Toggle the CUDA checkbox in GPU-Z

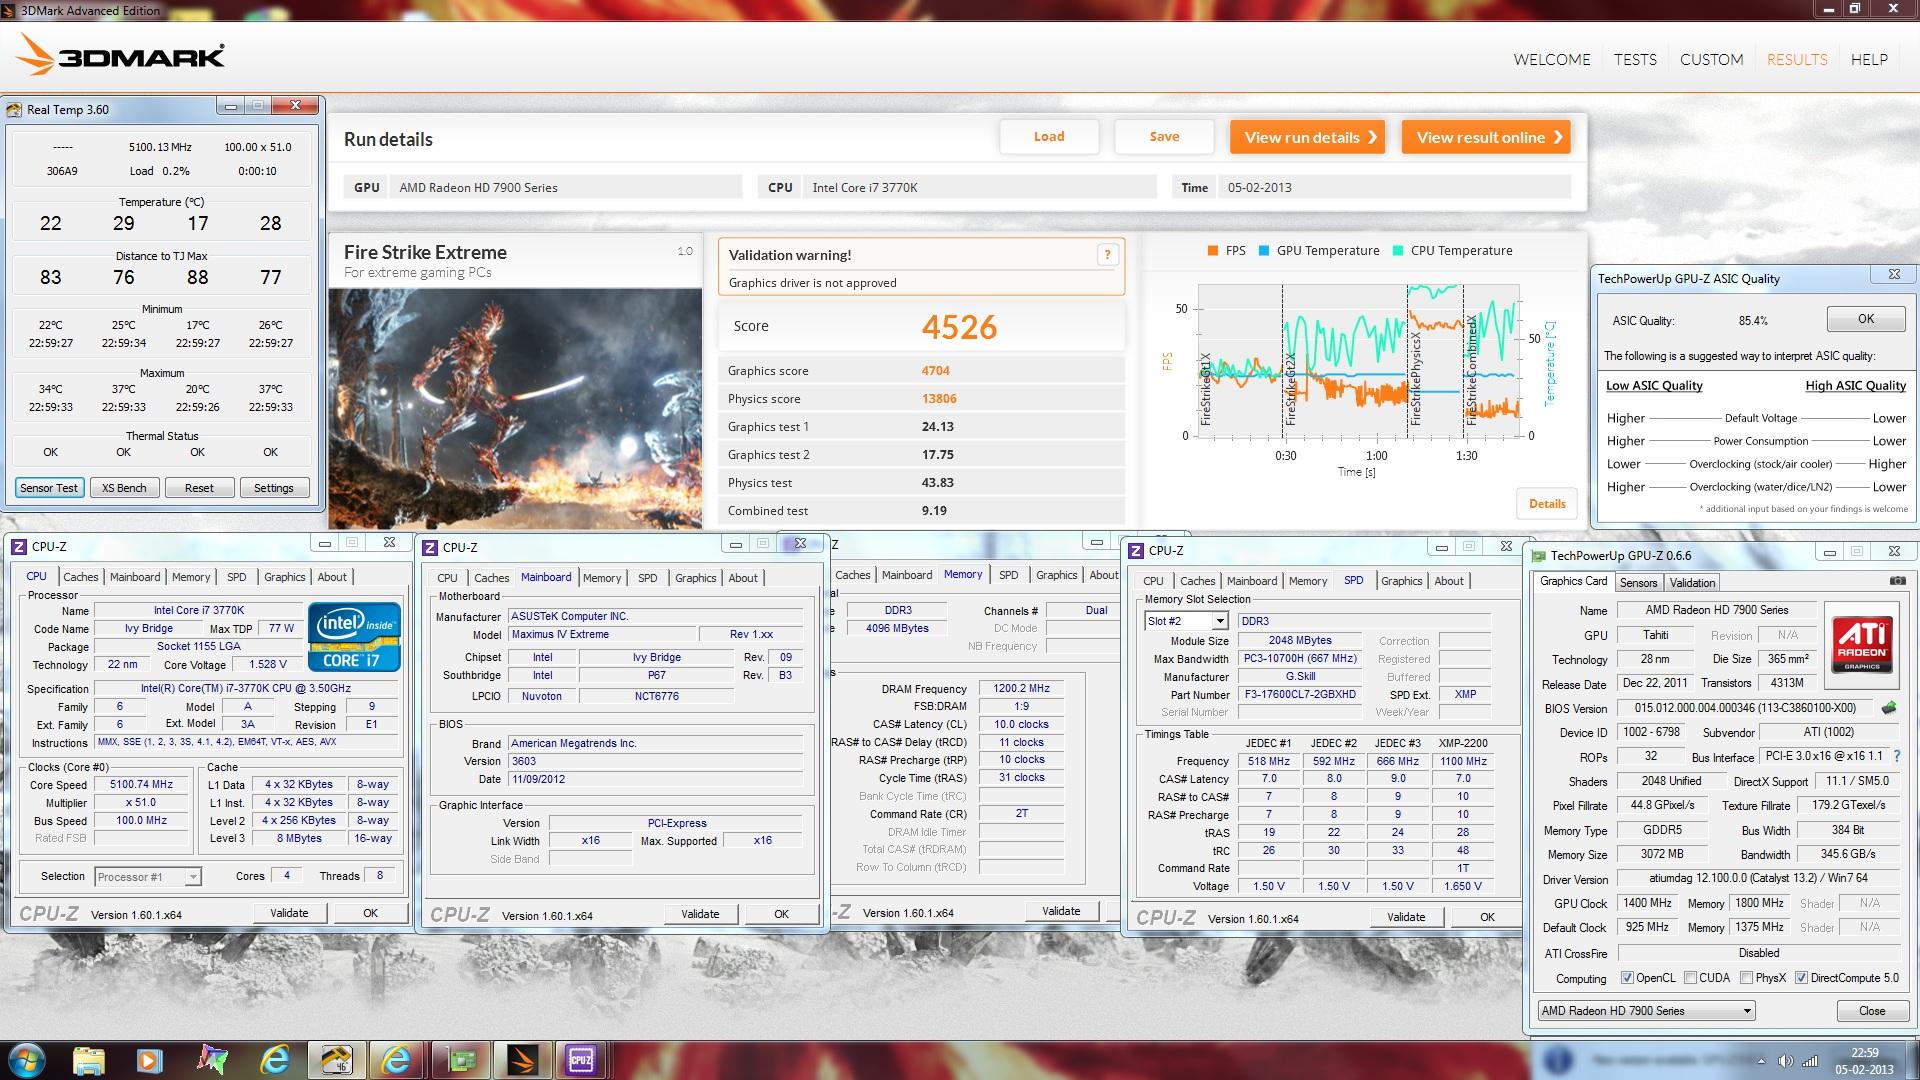pos(1690,978)
